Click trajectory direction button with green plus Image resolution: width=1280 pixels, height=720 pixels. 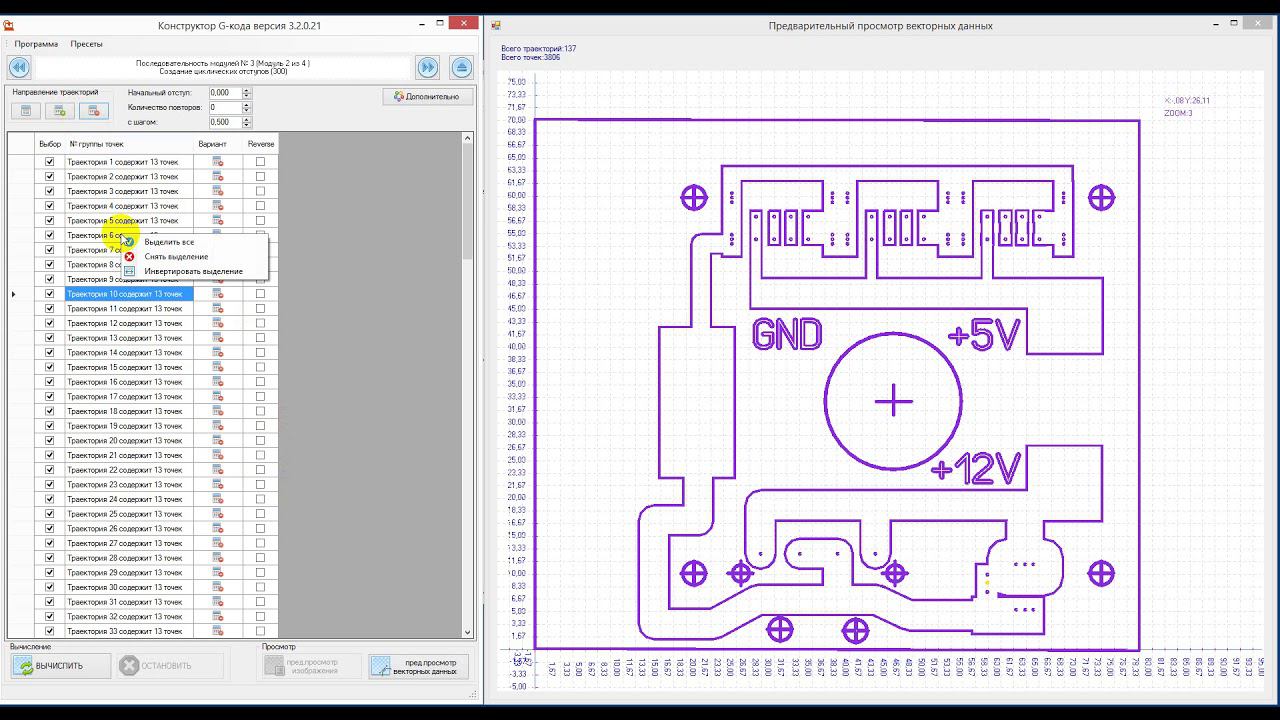pyautogui.click(x=60, y=111)
